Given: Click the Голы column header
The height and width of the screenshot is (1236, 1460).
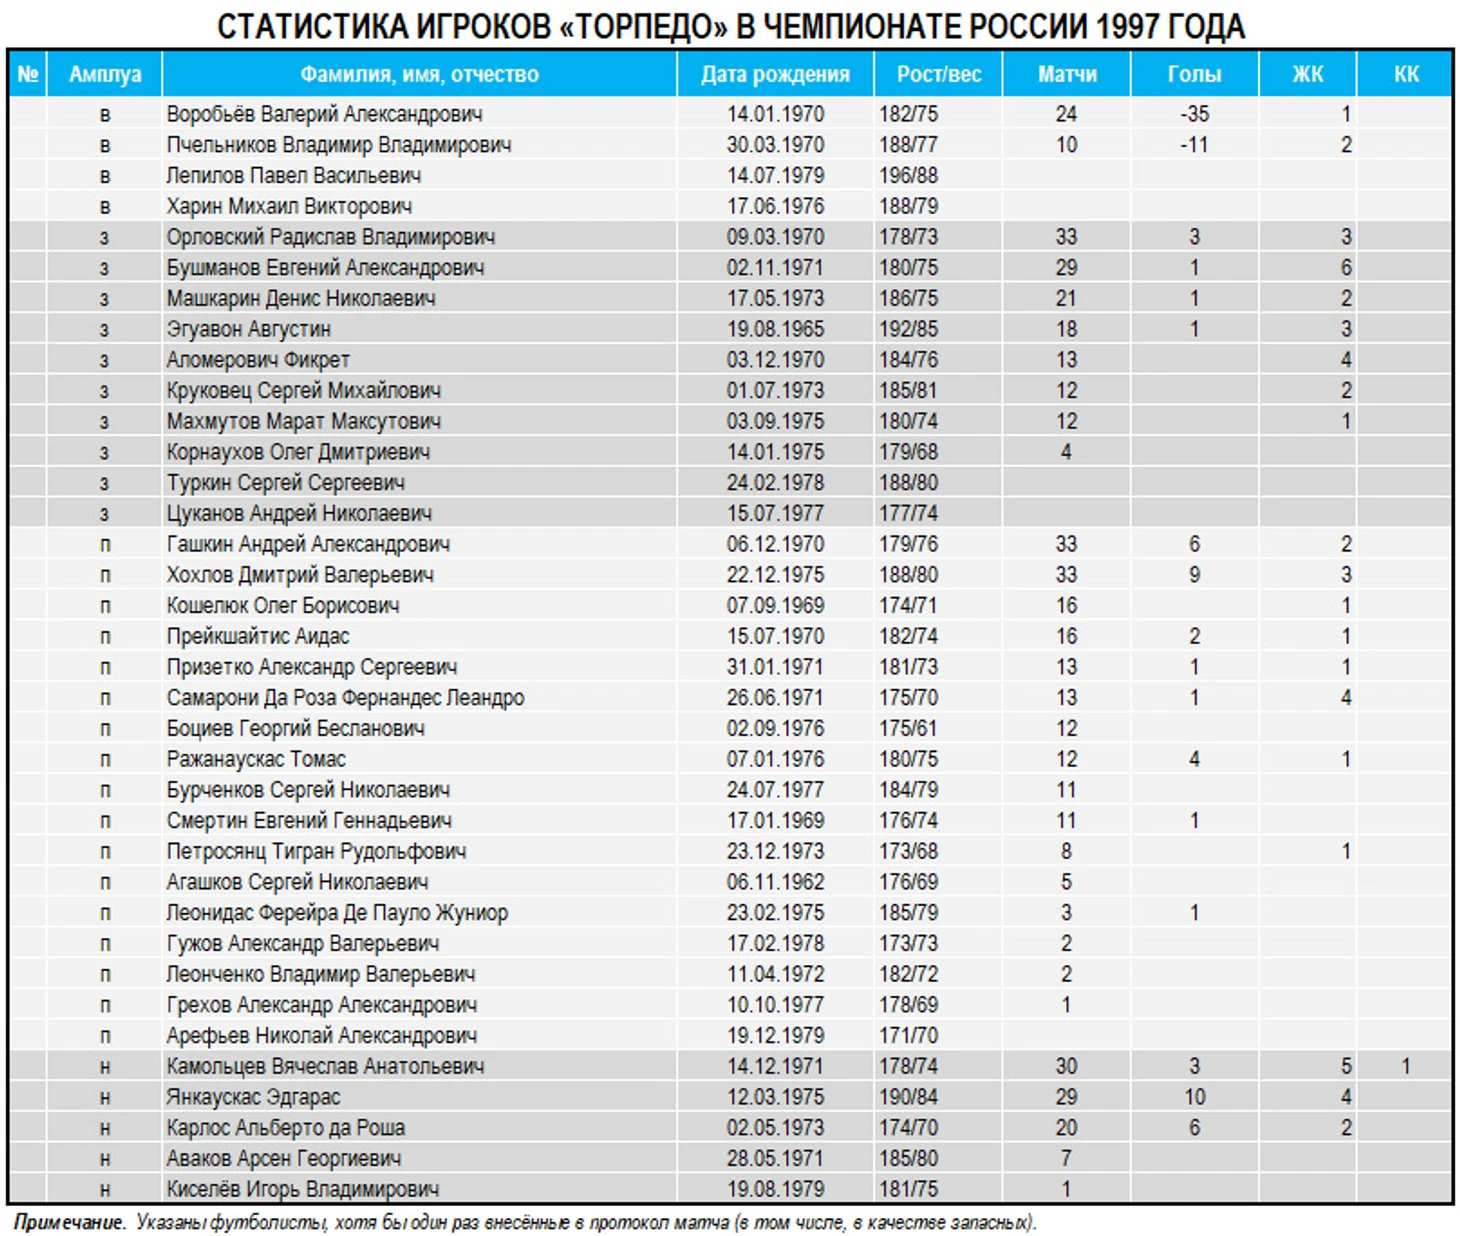Looking at the screenshot, I should coord(1194,74).
